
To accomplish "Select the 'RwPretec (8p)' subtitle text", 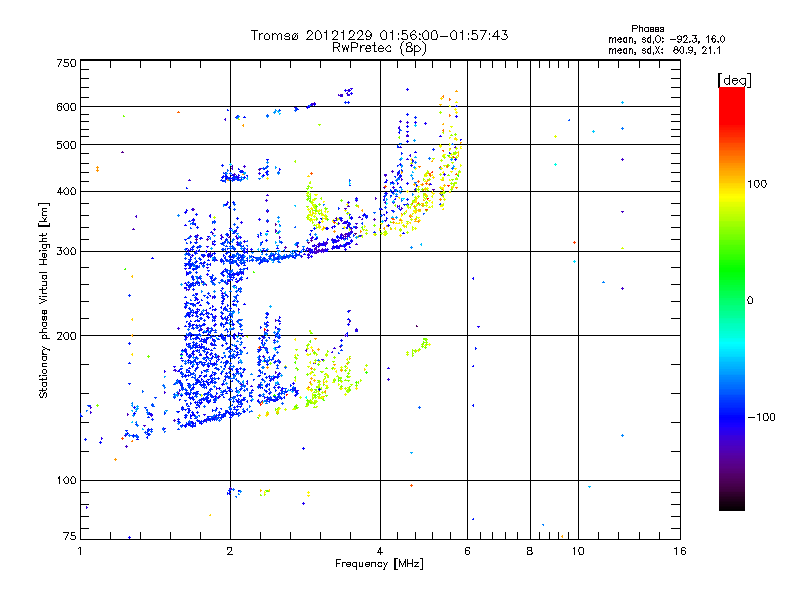I will point(379,48).
